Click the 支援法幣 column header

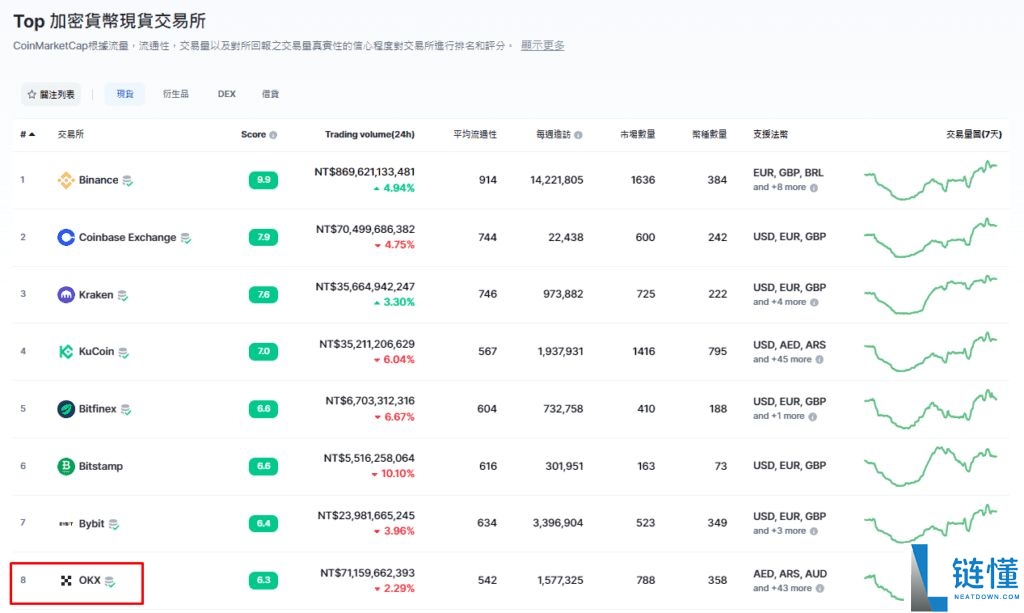click(x=771, y=134)
